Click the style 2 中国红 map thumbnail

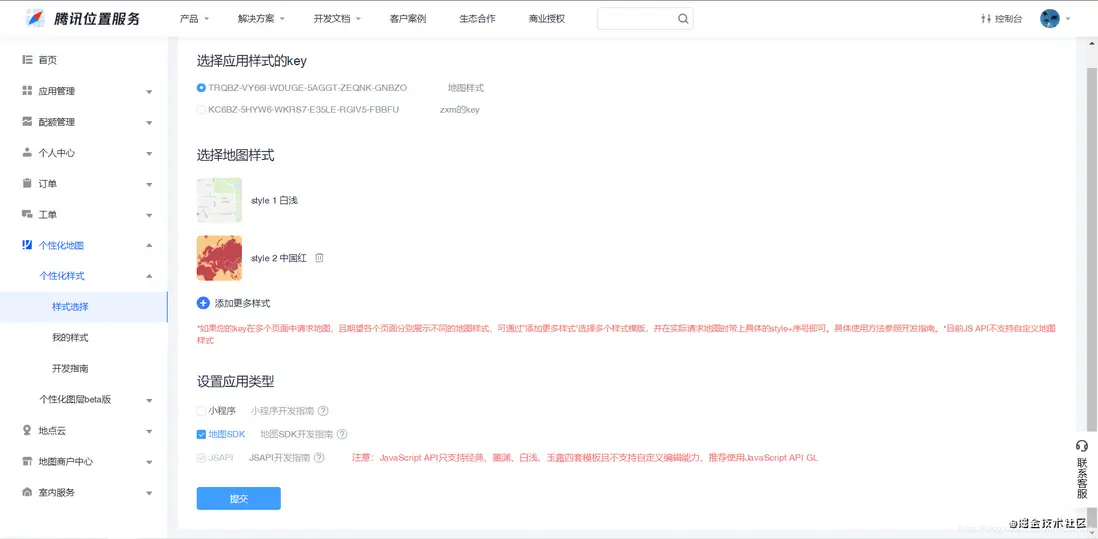(x=219, y=258)
